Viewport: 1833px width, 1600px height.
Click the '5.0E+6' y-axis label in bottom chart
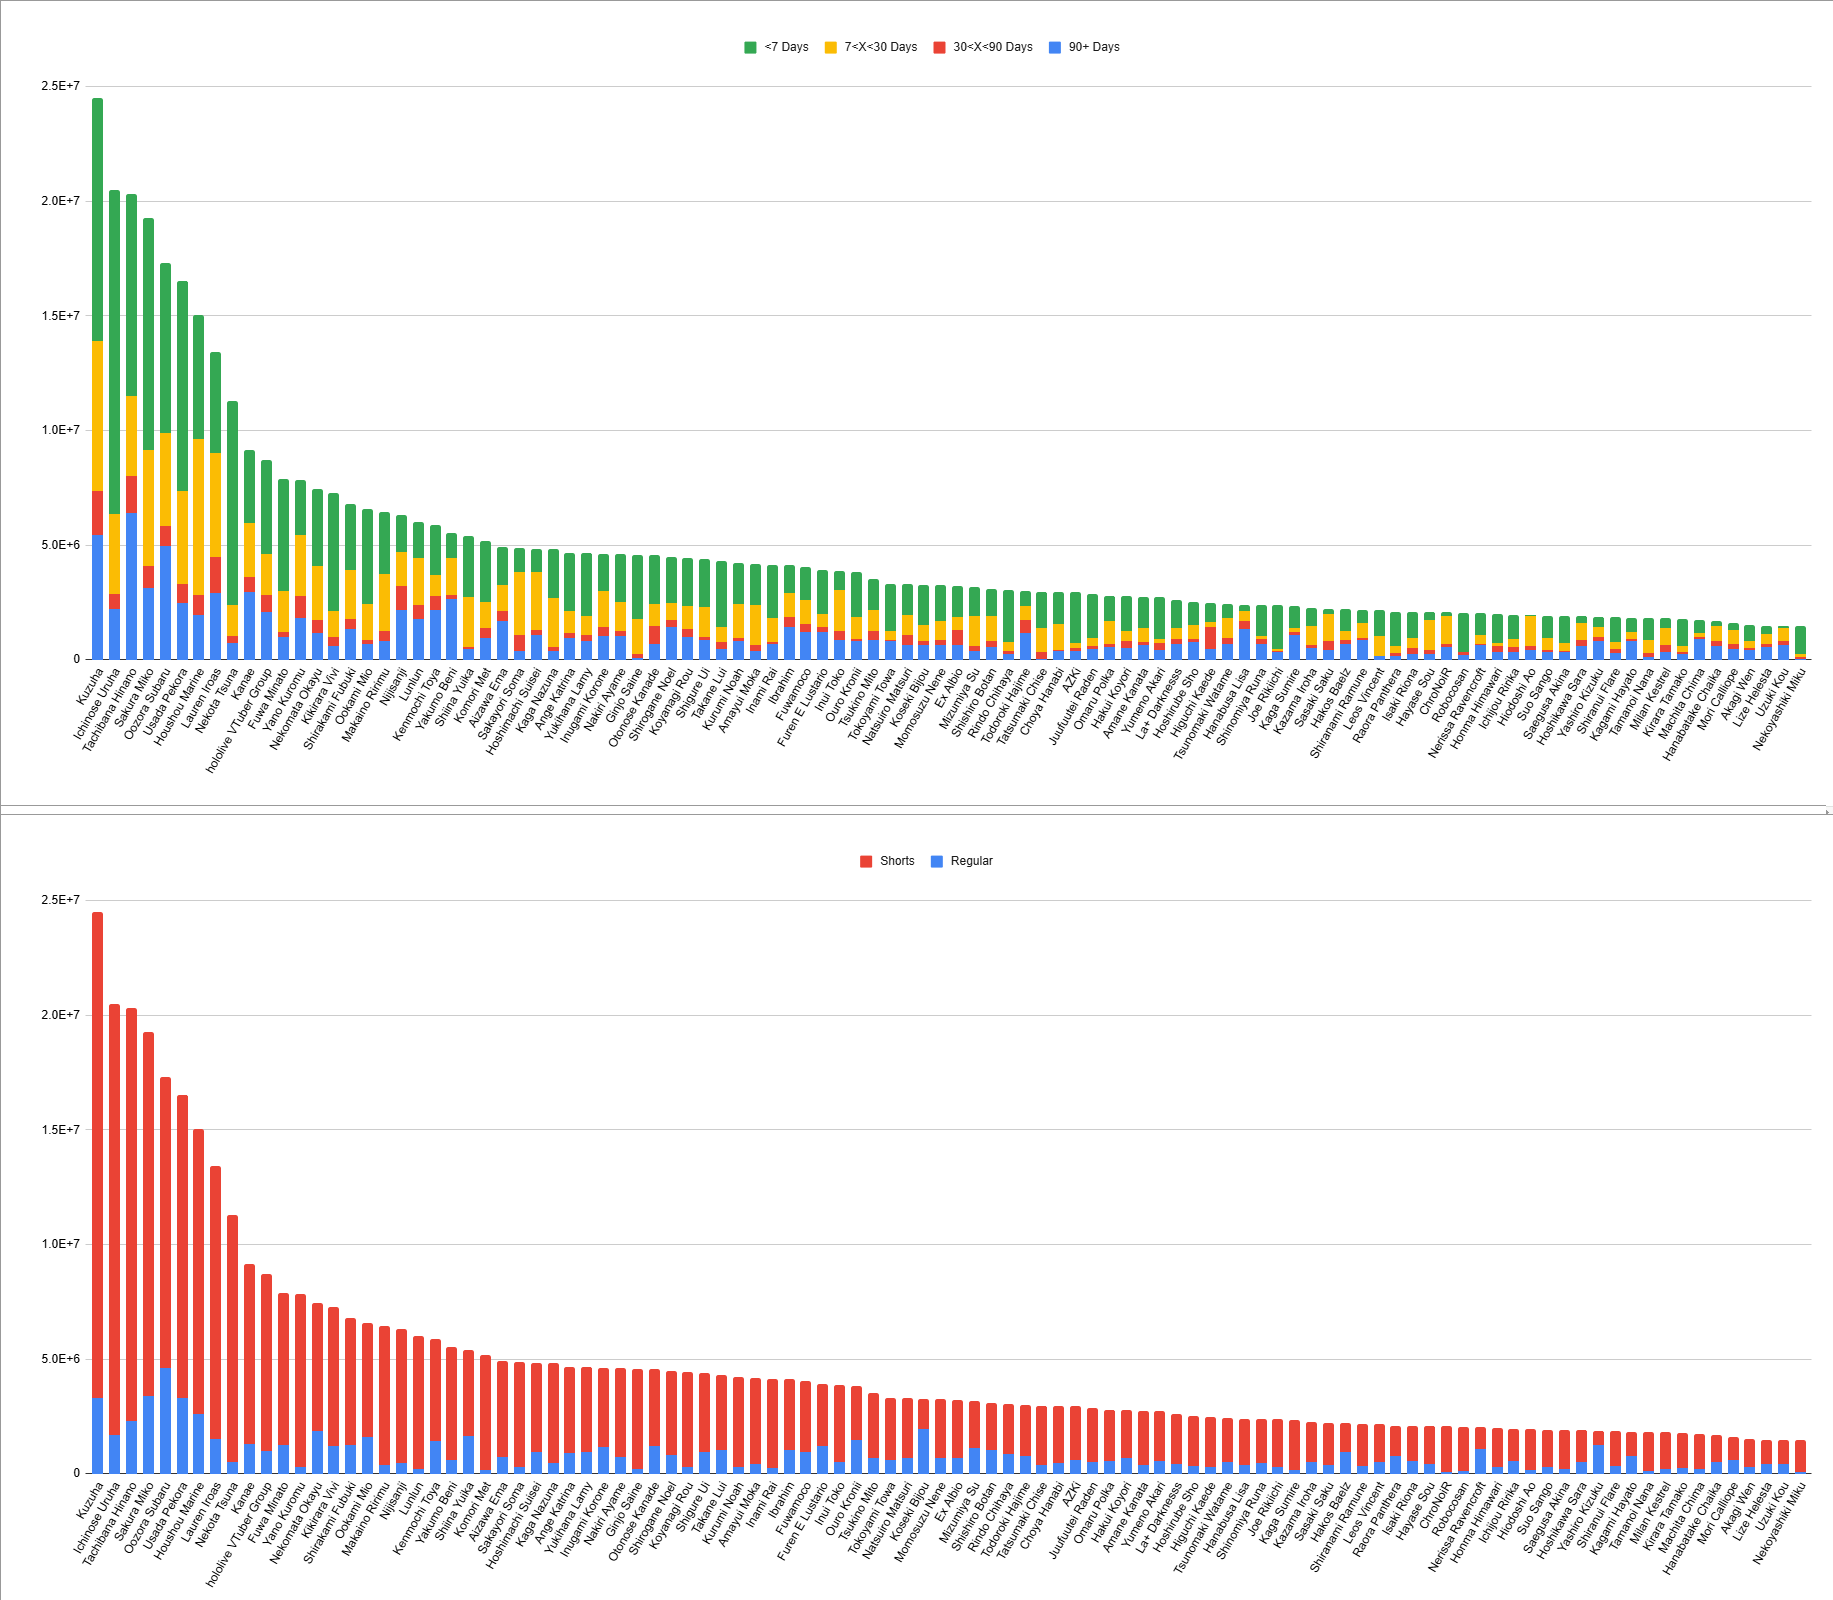60,1359
